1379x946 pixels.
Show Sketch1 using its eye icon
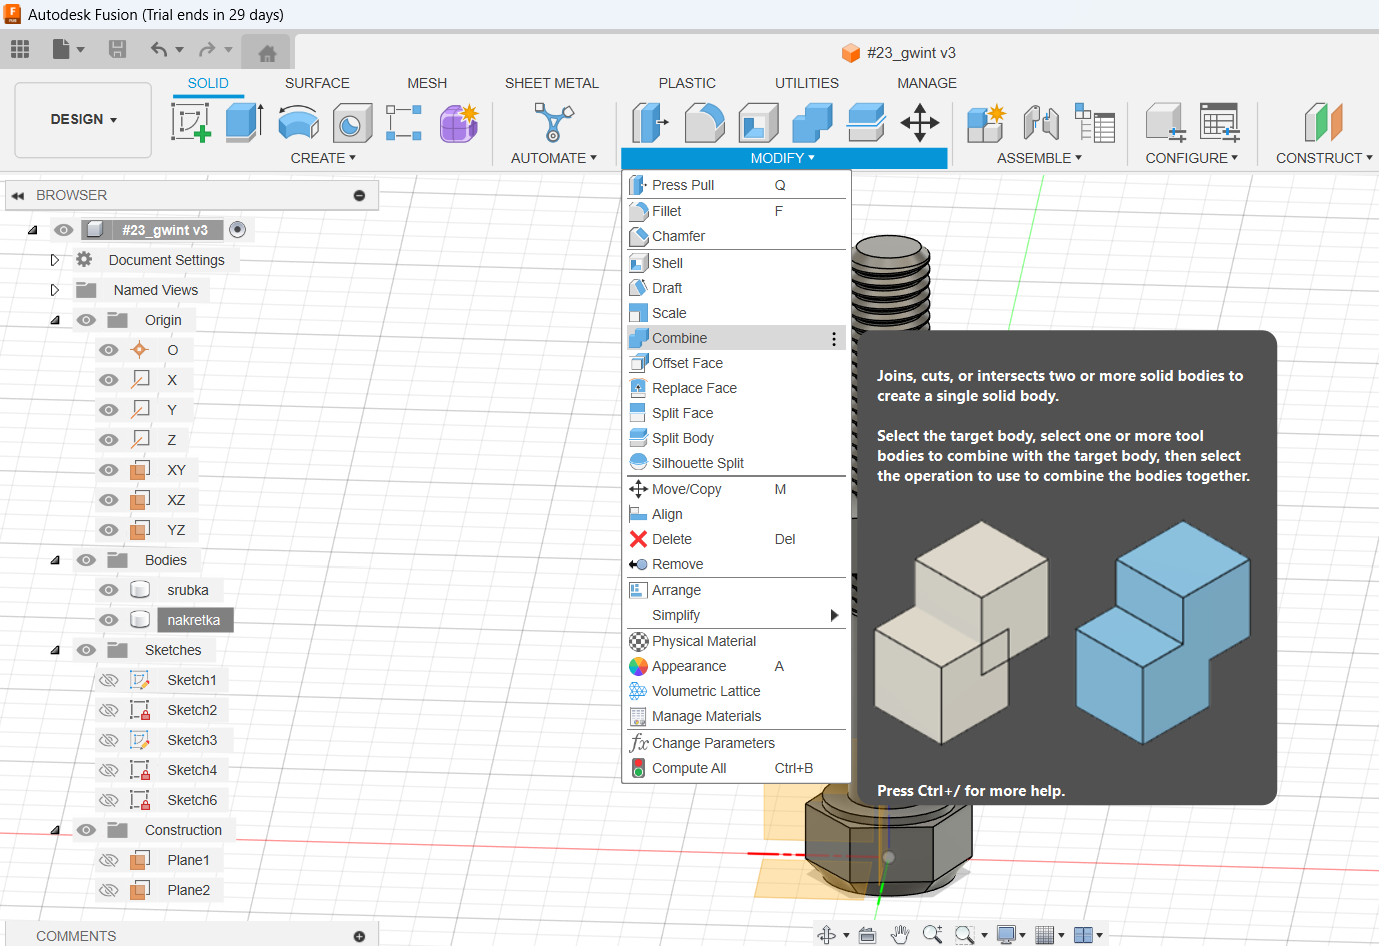108,680
